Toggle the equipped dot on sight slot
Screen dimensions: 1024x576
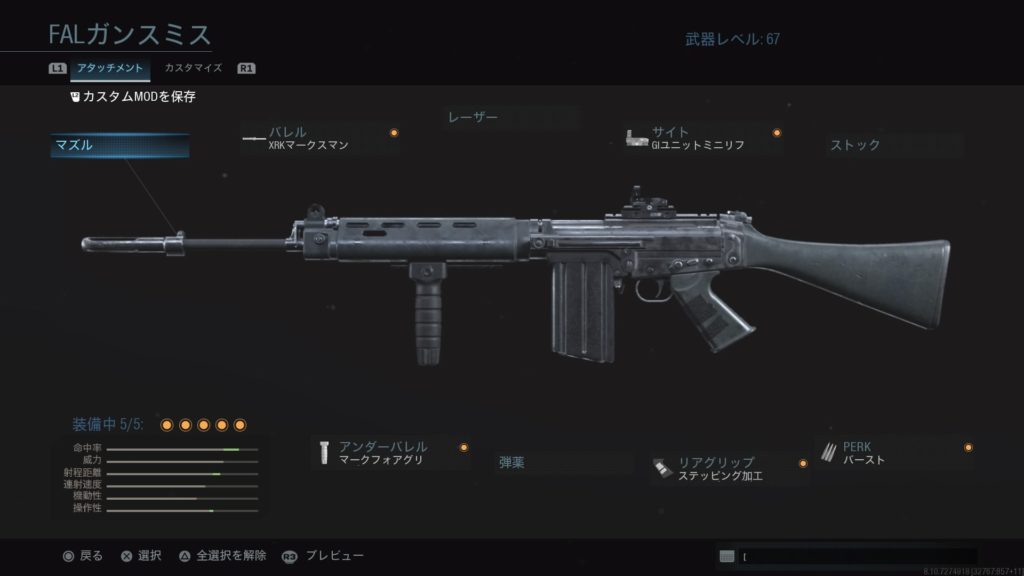pyautogui.click(x=776, y=133)
